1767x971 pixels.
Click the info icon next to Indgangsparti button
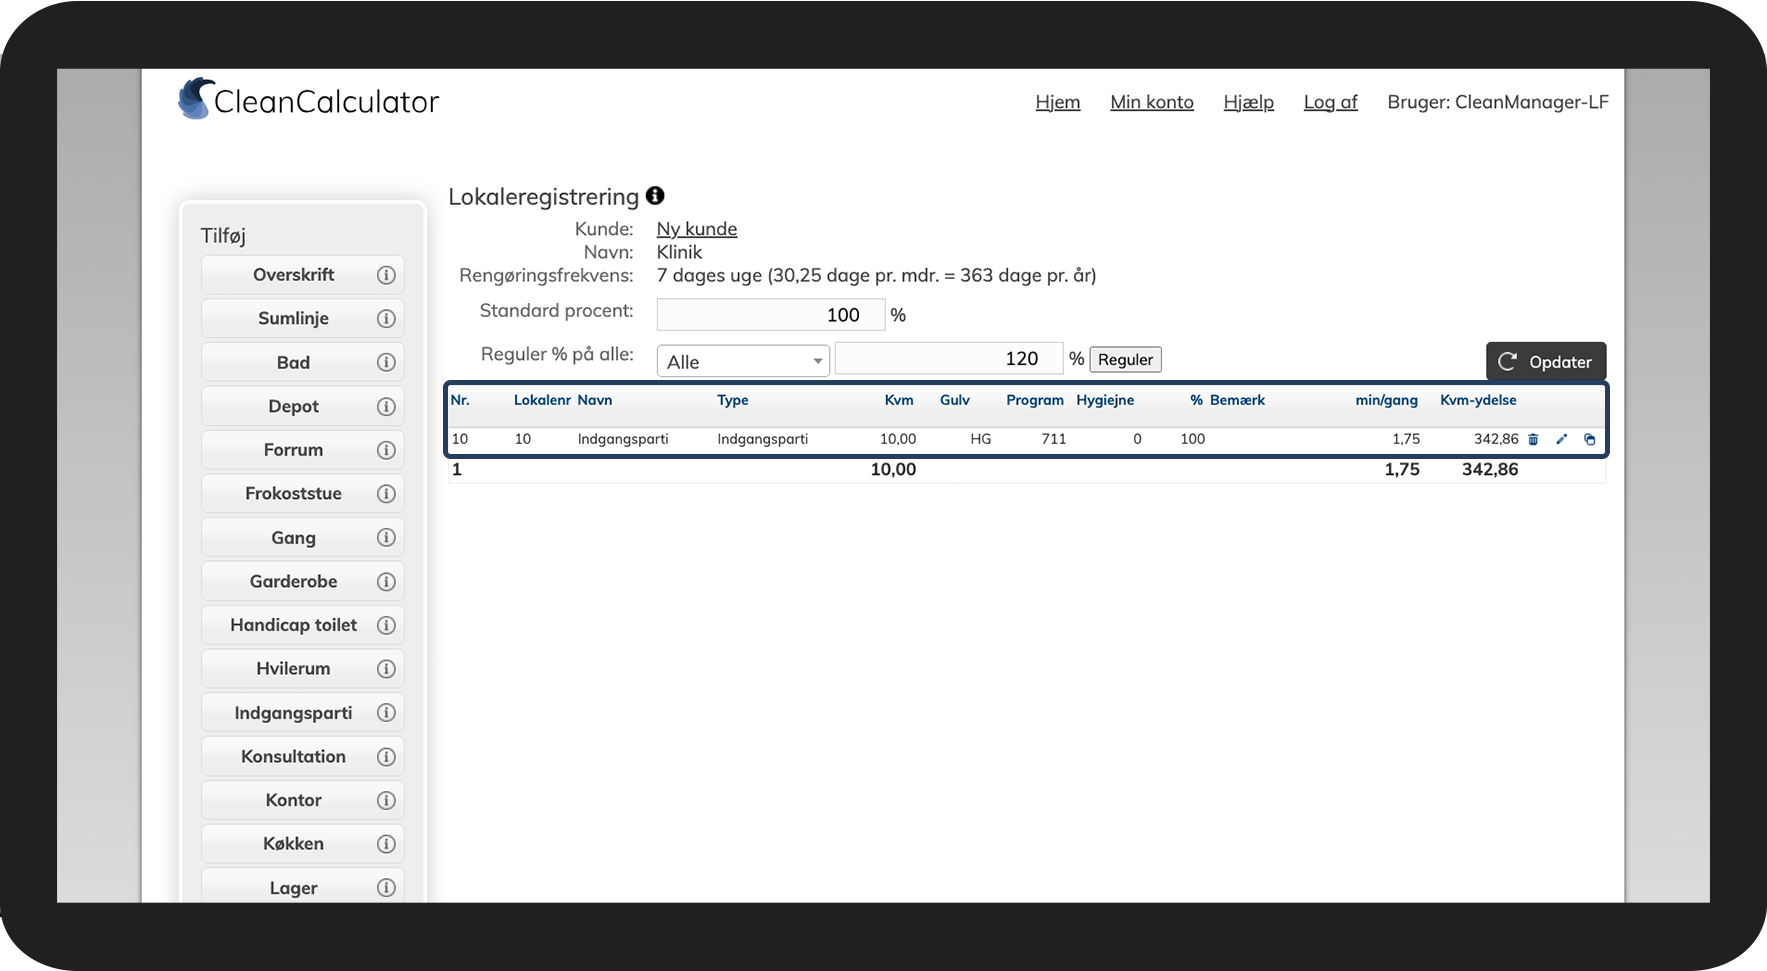coord(386,713)
